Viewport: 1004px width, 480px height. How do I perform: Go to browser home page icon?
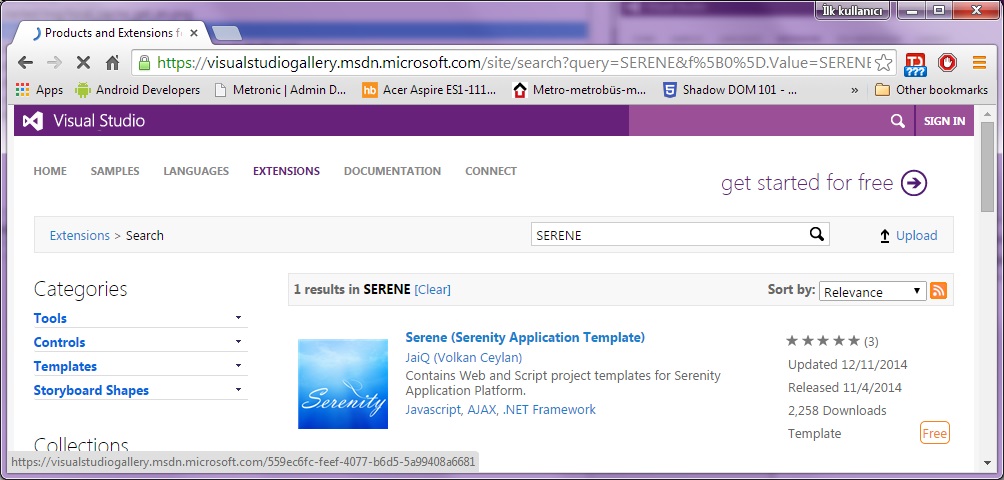coord(113,63)
